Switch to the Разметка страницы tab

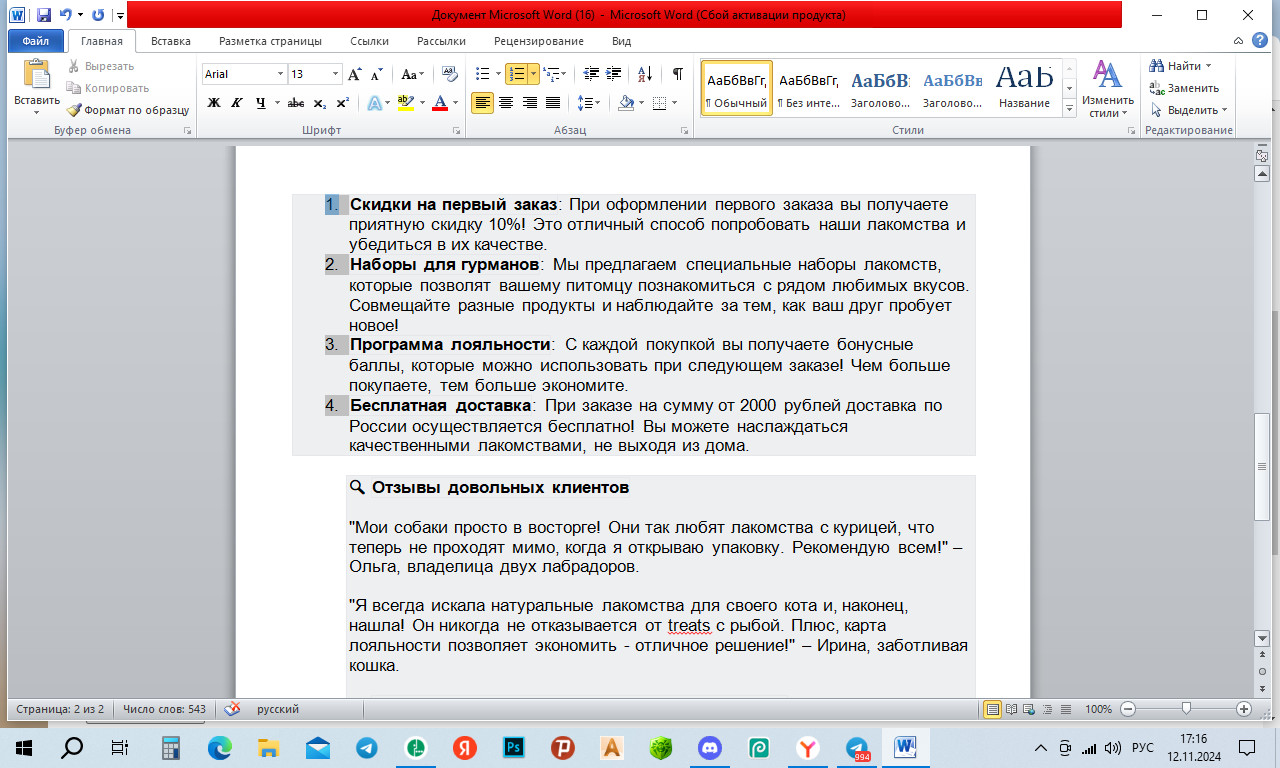[x=270, y=41]
